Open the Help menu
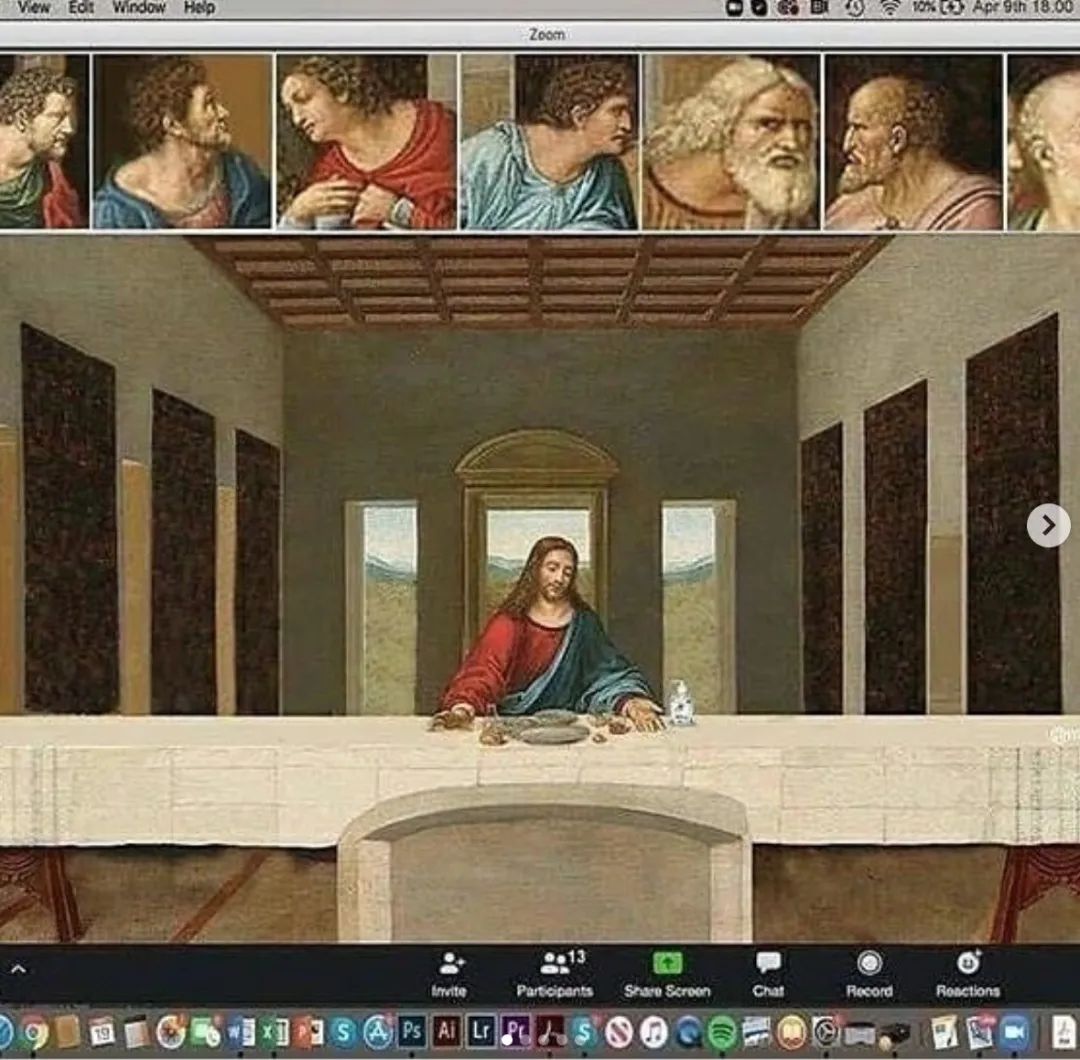Viewport: 1080px width, 1060px height. click(x=199, y=8)
